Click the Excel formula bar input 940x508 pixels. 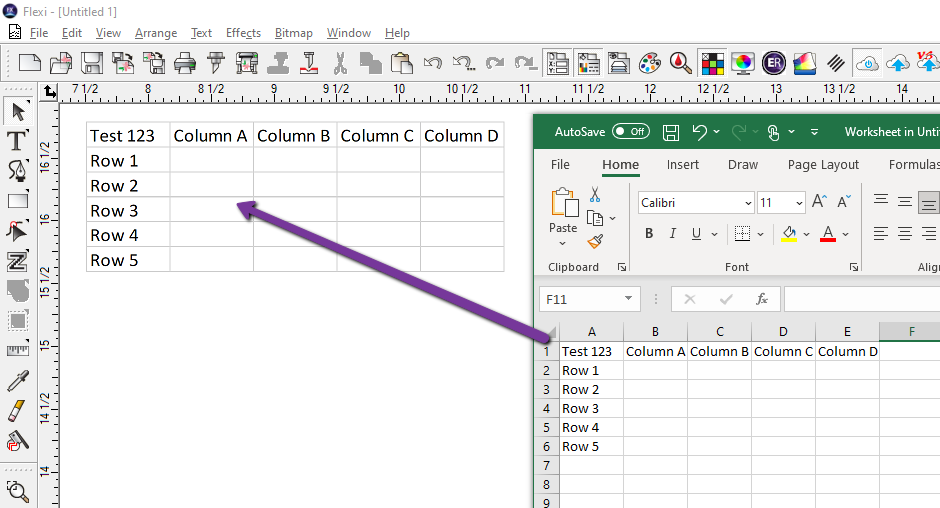[860, 299]
